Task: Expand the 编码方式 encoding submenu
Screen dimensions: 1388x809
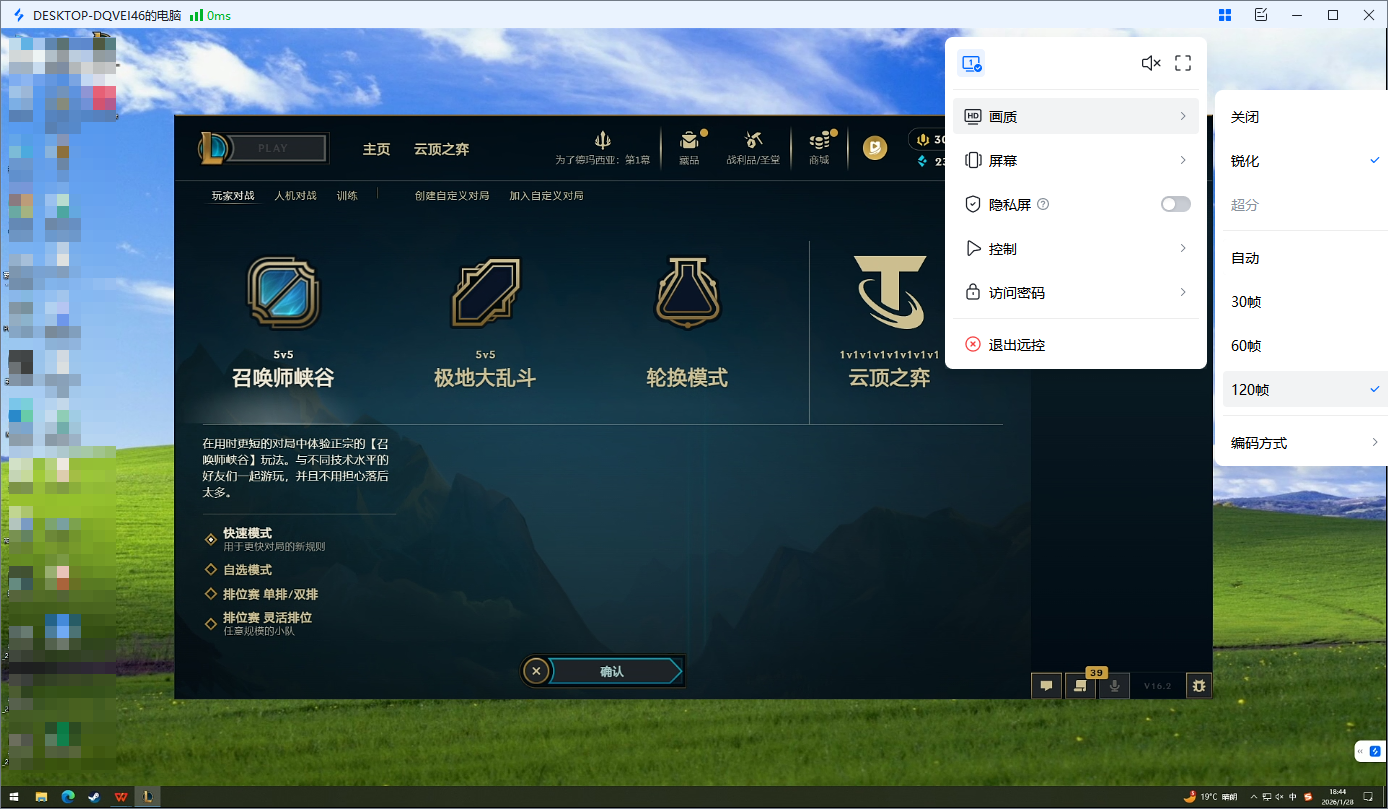Action: 1259,441
